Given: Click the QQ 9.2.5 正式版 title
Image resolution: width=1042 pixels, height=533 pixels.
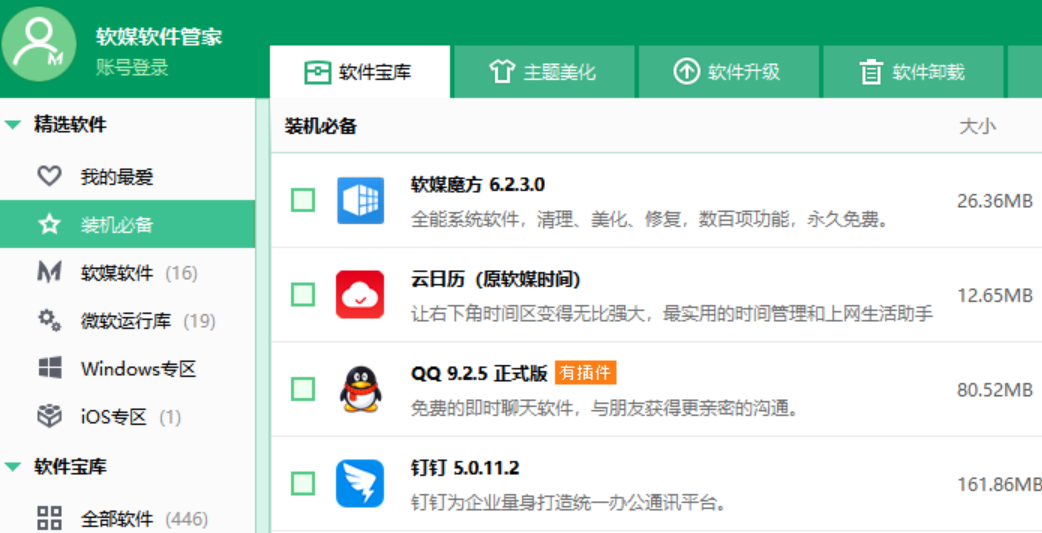Looking at the screenshot, I should [x=479, y=373].
